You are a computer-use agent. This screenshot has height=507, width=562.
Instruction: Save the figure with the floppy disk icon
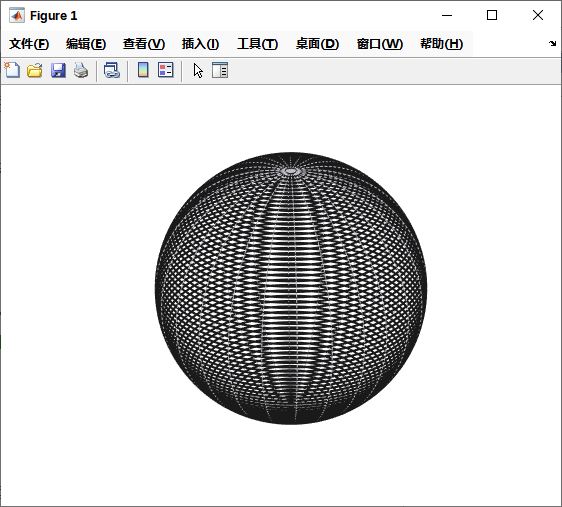[58, 70]
